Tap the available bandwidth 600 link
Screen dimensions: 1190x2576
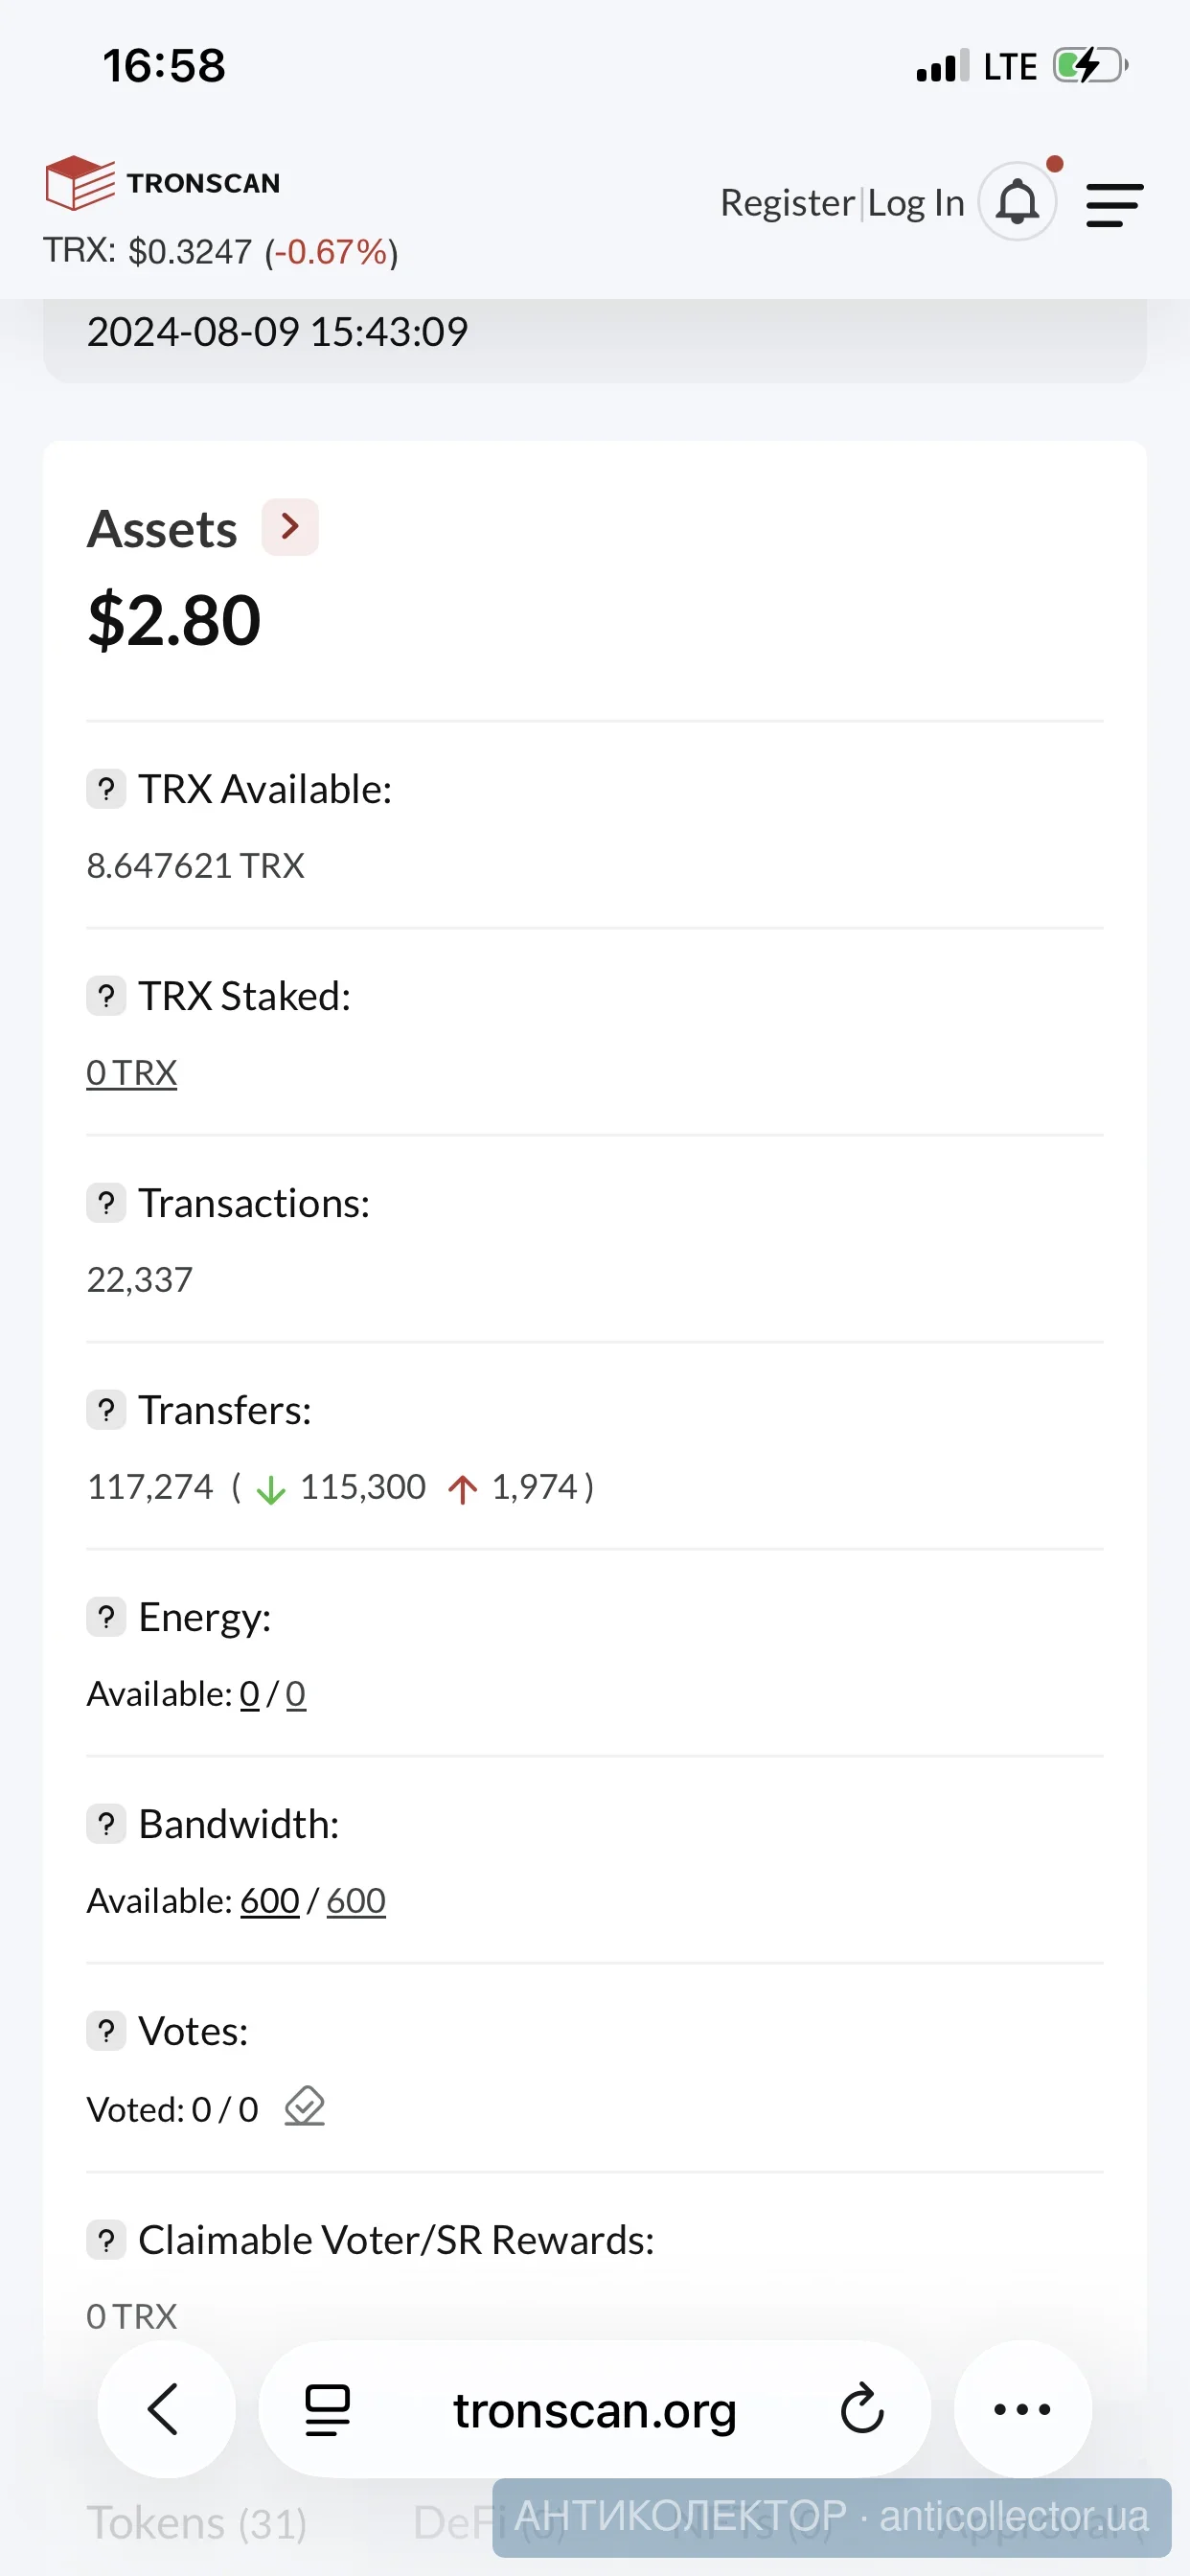(x=270, y=1900)
